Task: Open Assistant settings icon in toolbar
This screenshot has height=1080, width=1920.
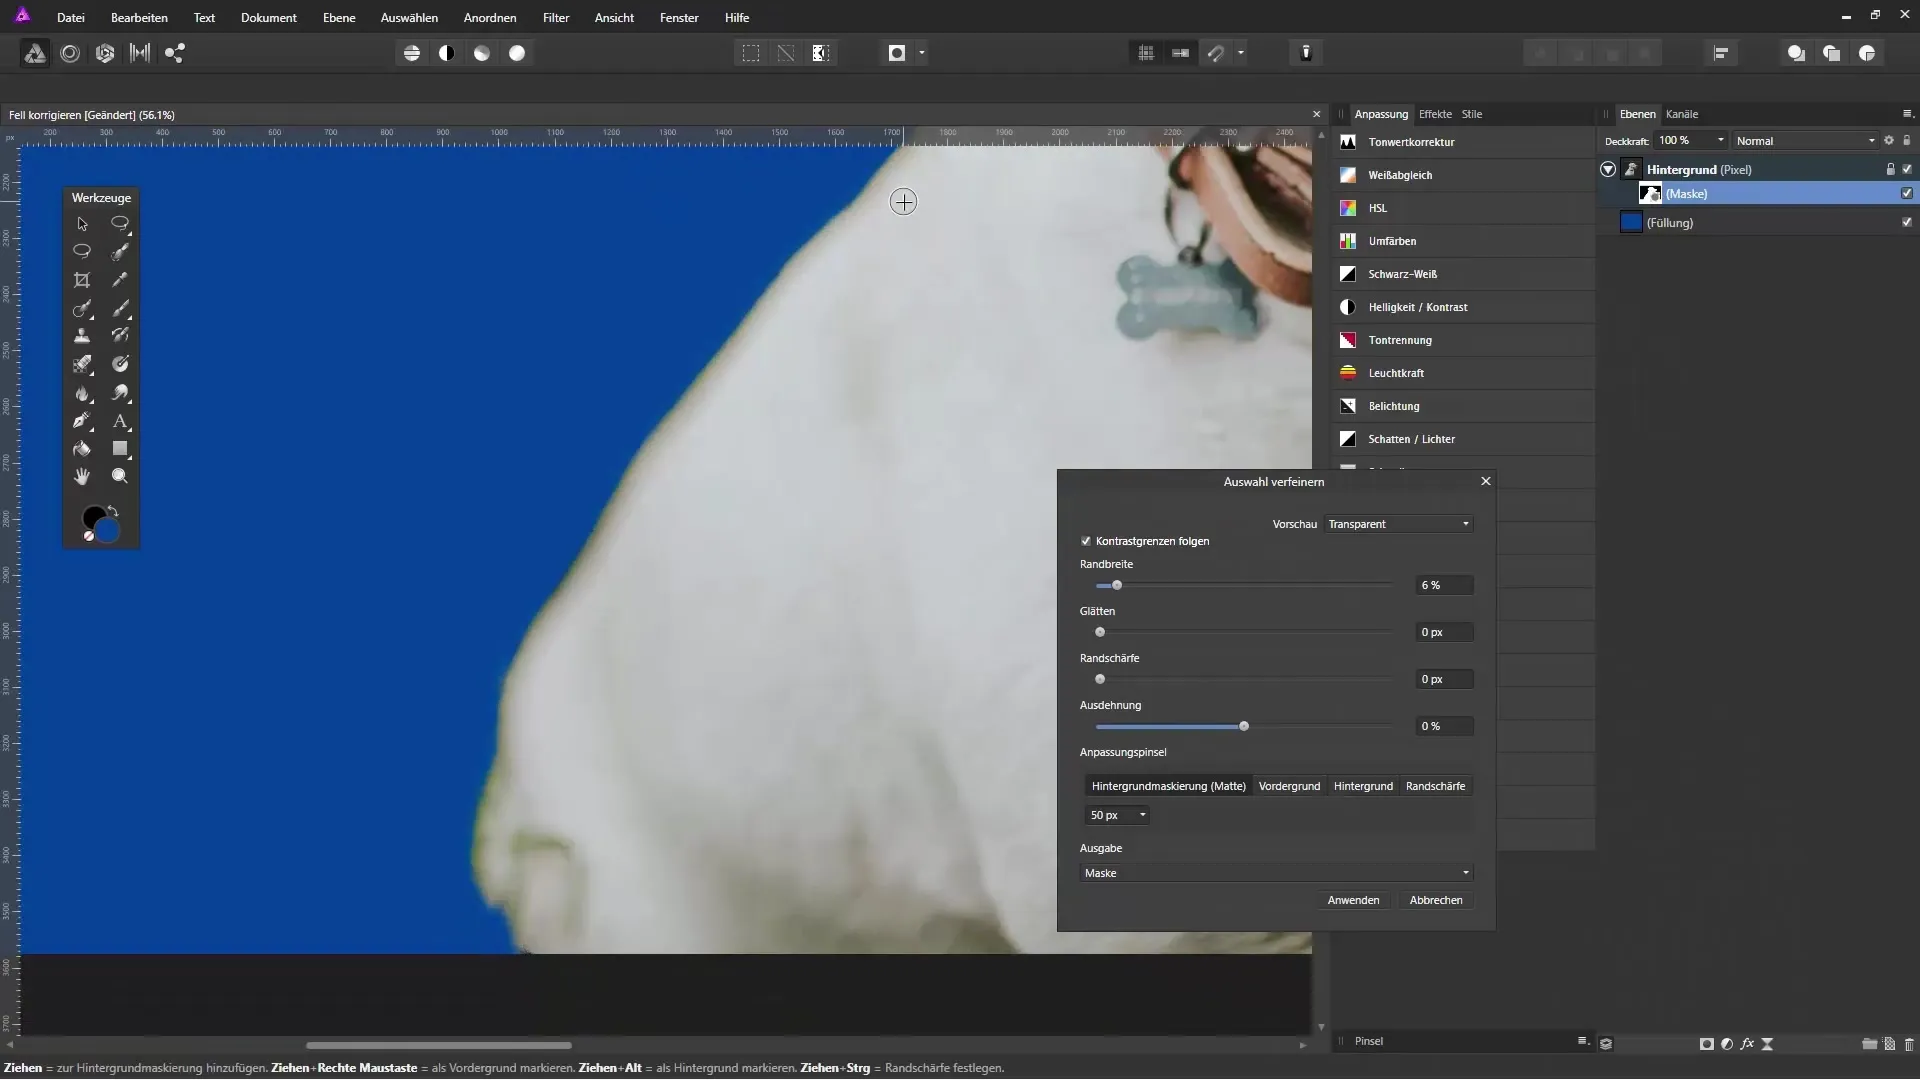Action: point(1306,53)
